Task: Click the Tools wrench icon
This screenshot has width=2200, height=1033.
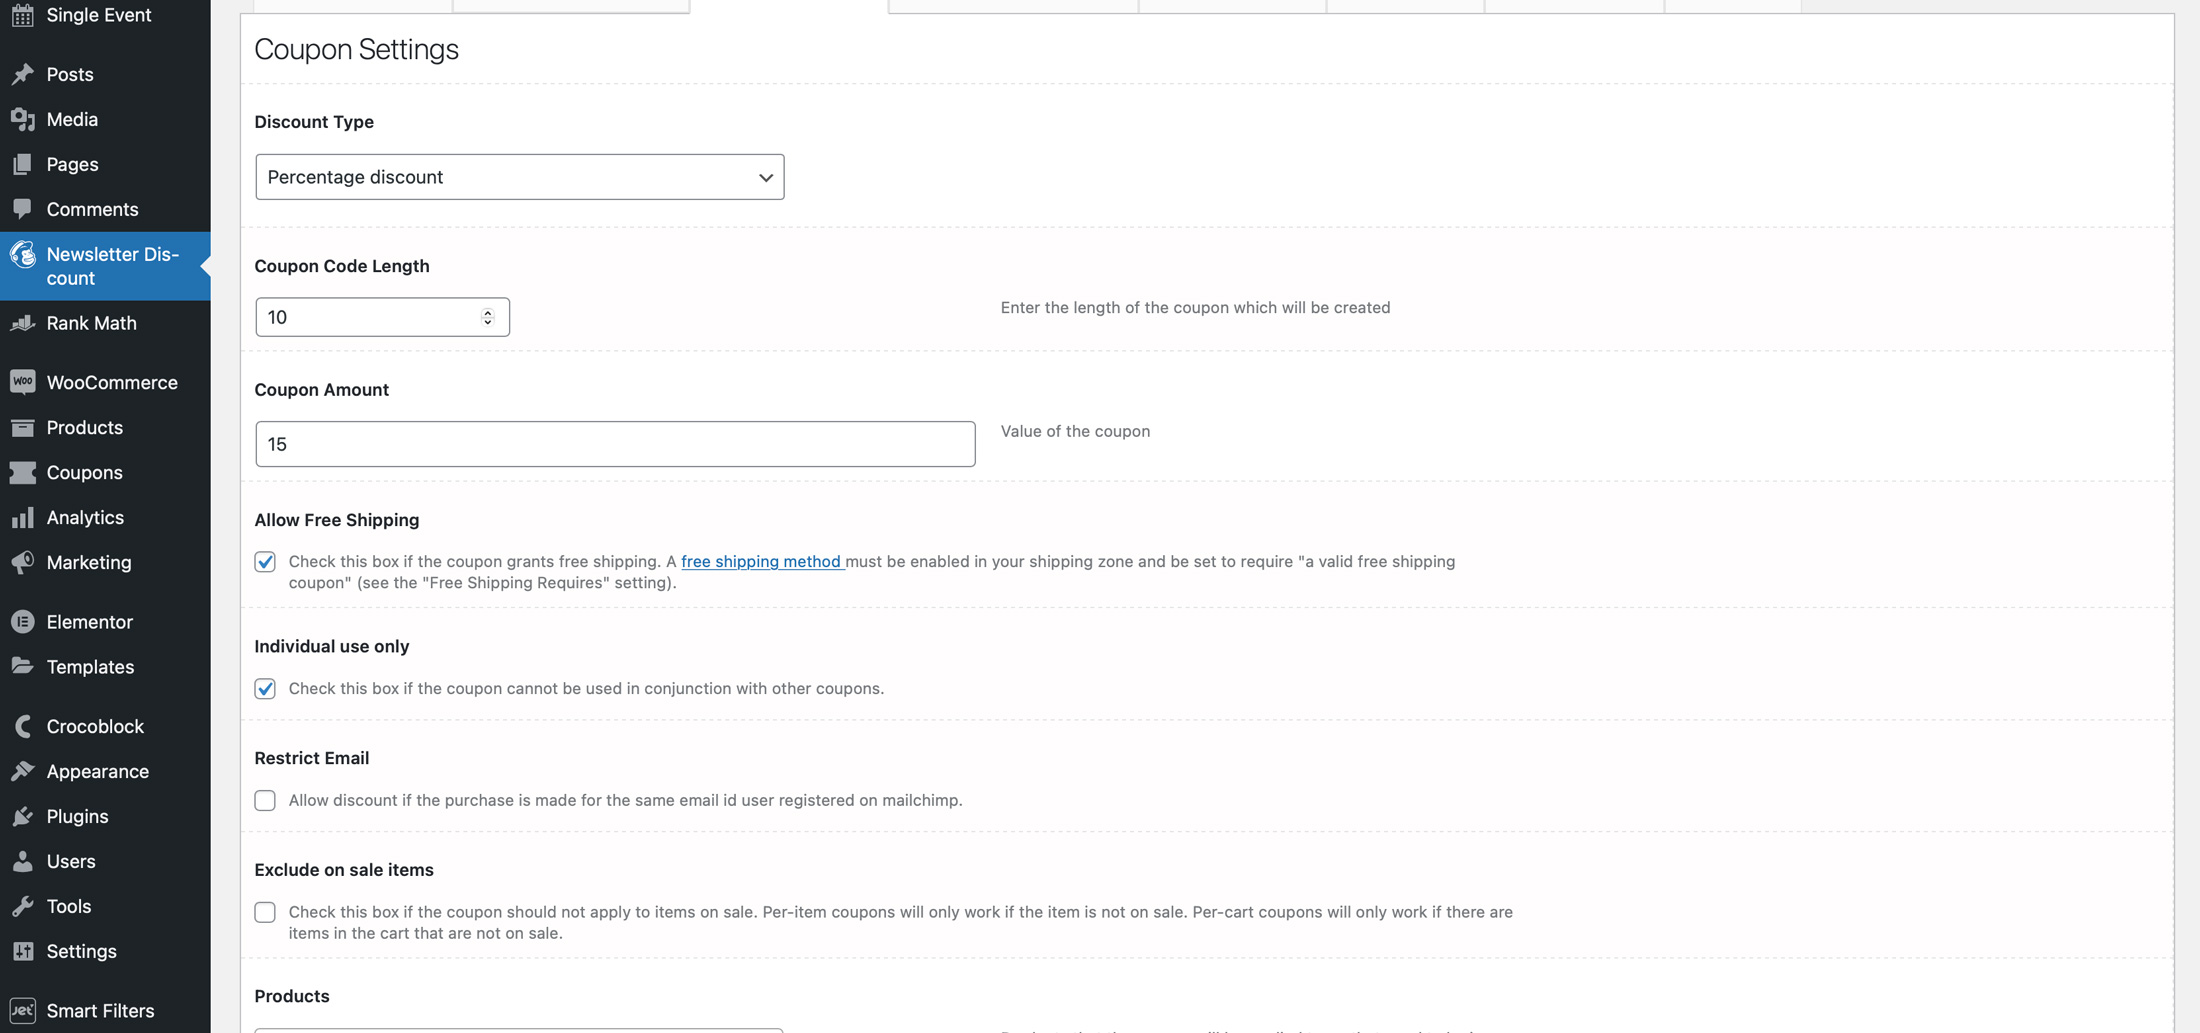Action: [22, 906]
